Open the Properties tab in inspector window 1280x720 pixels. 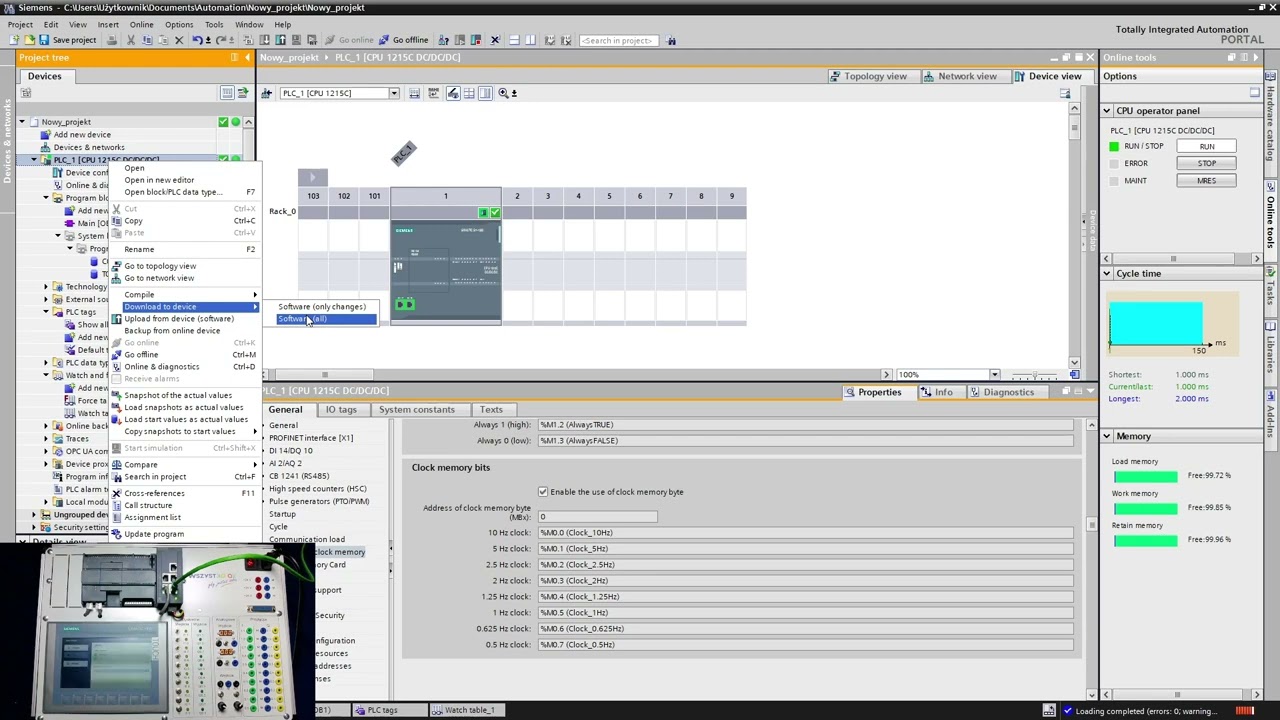point(872,392)
